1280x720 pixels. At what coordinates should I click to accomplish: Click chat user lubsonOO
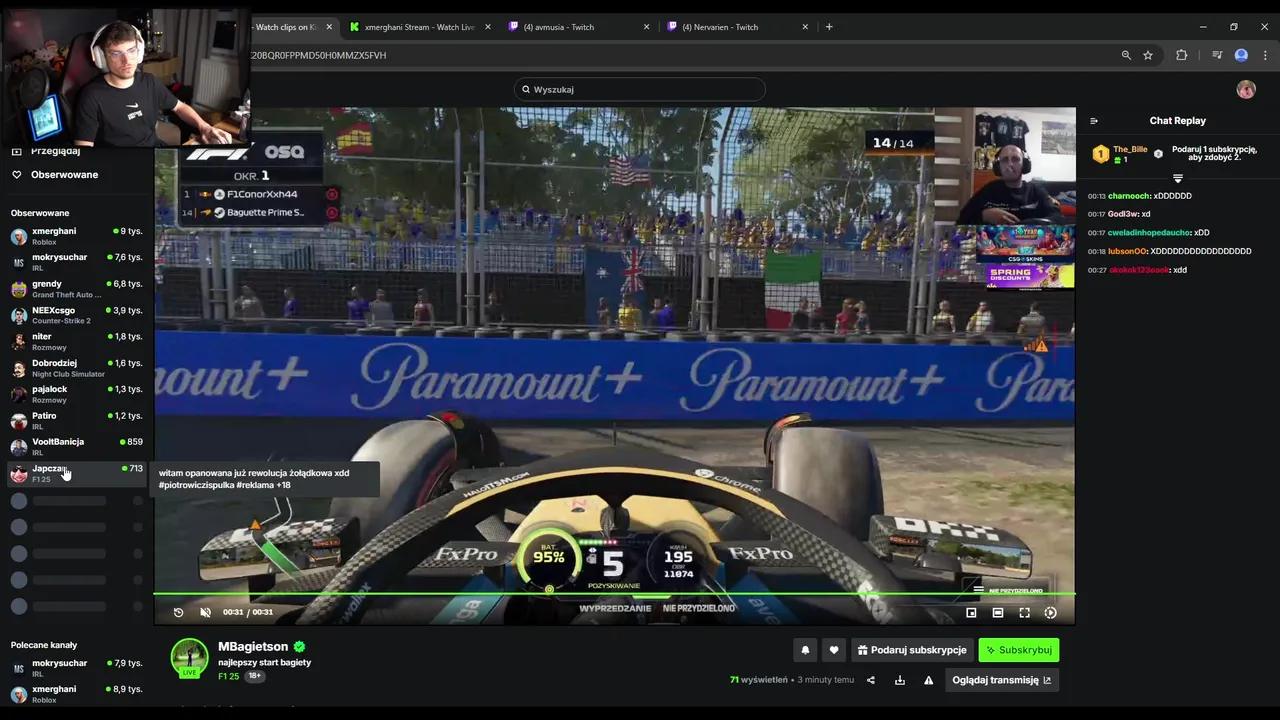[x=1127, y=251]
